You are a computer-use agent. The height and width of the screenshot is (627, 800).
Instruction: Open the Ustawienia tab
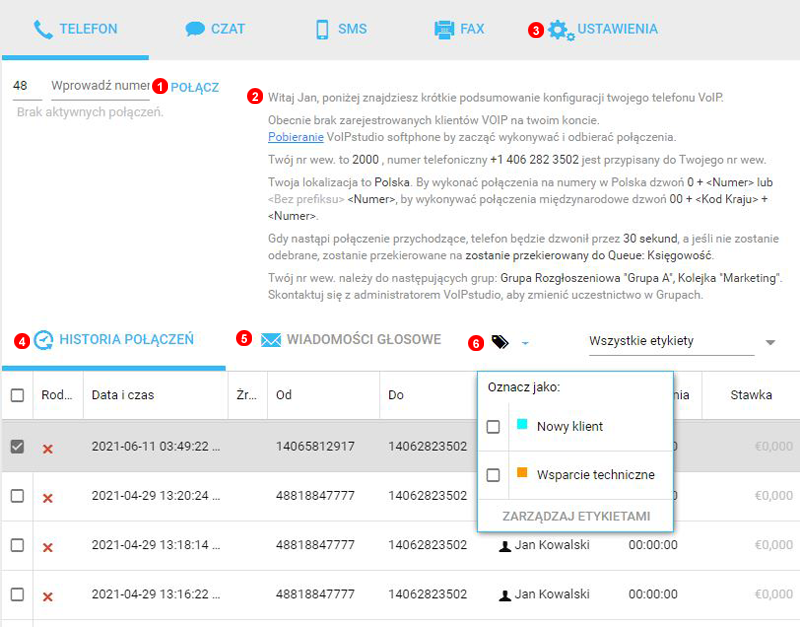click(x=617, y=29)
